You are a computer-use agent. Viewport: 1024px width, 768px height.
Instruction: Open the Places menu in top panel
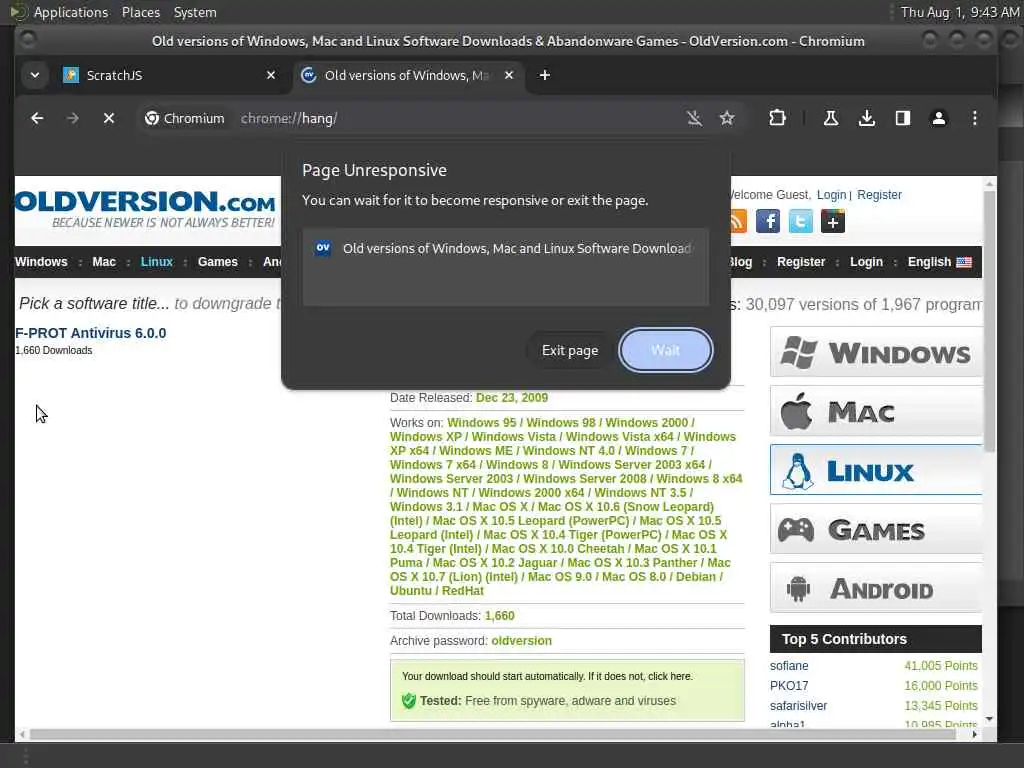[141, 12]
